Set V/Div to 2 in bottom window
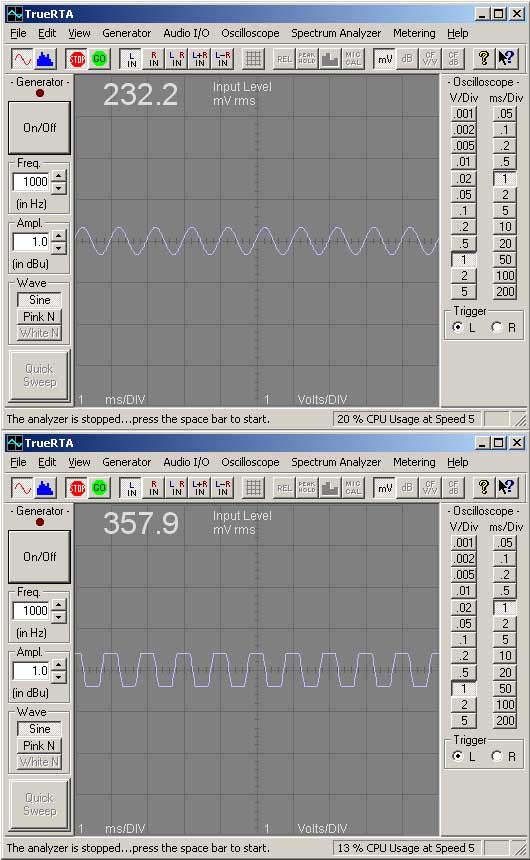This screenshot has width=530, height=860. (464, 705)
